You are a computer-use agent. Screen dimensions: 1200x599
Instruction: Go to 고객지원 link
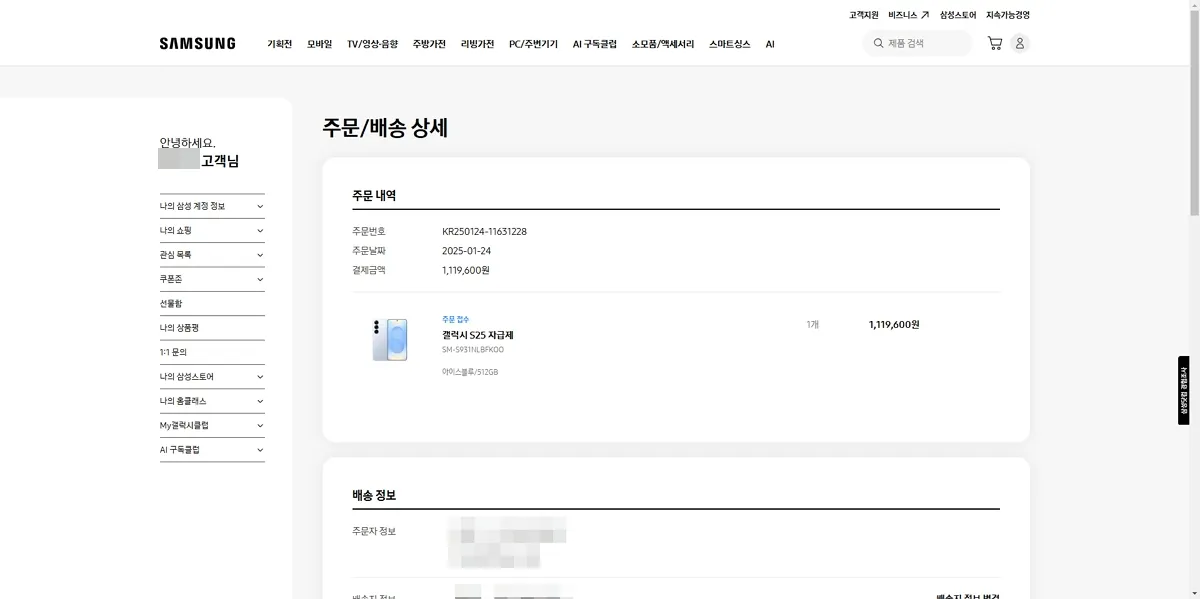863,15
